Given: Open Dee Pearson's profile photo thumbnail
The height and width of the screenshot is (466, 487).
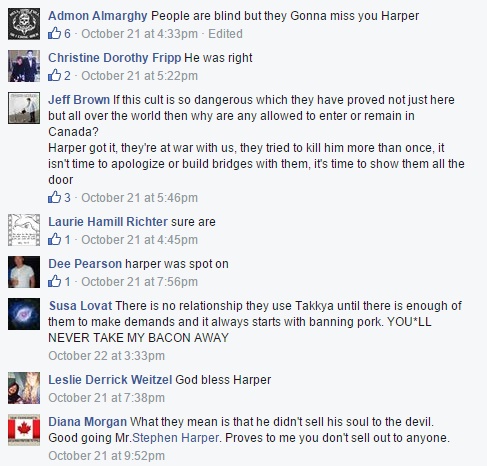Looking at the screenshot, I should pos(24,272).
